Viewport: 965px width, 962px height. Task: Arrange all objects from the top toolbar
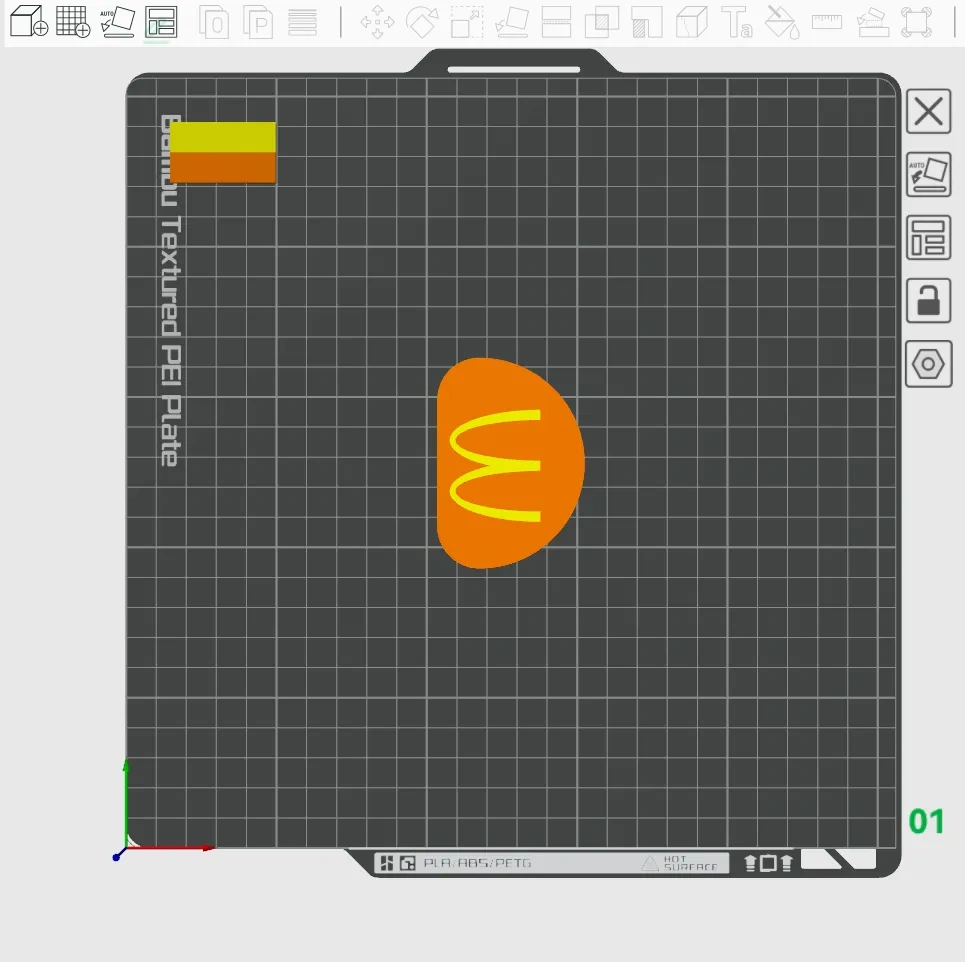[161, 22]
